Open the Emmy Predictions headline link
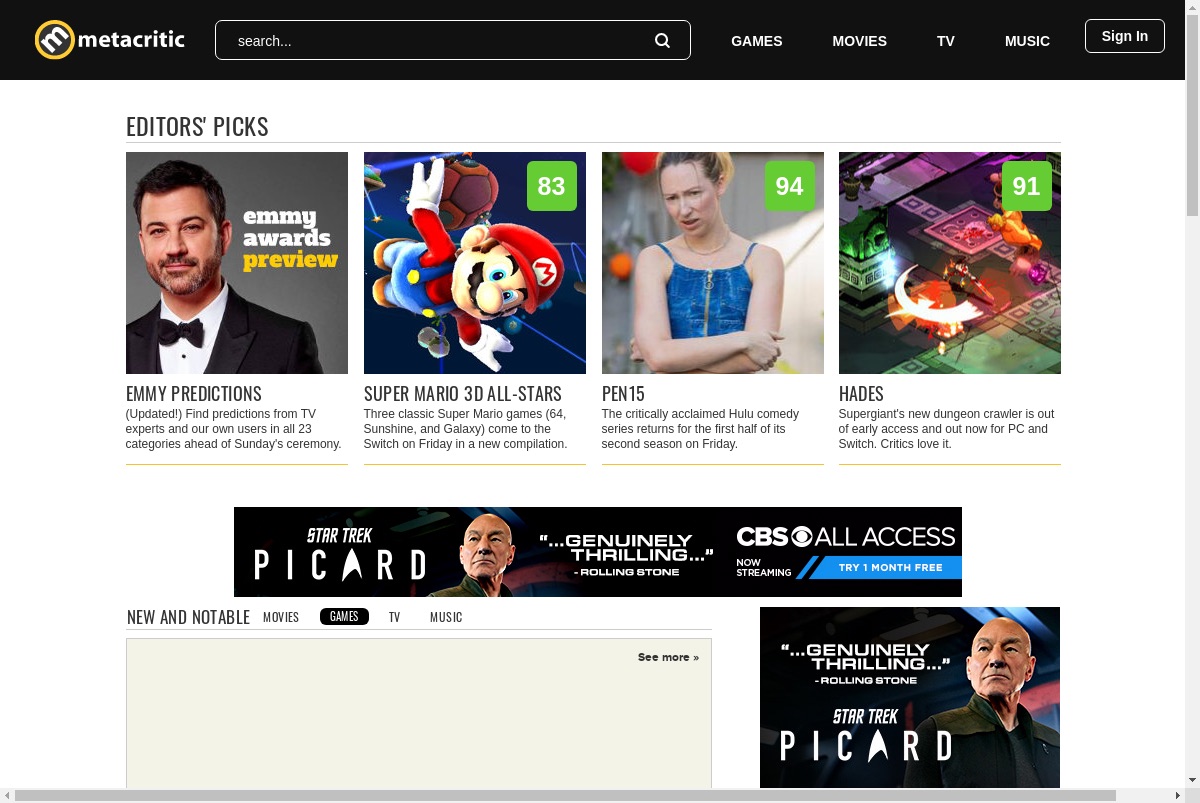Viewport: 1200px width, 803px height. (194, 393)
